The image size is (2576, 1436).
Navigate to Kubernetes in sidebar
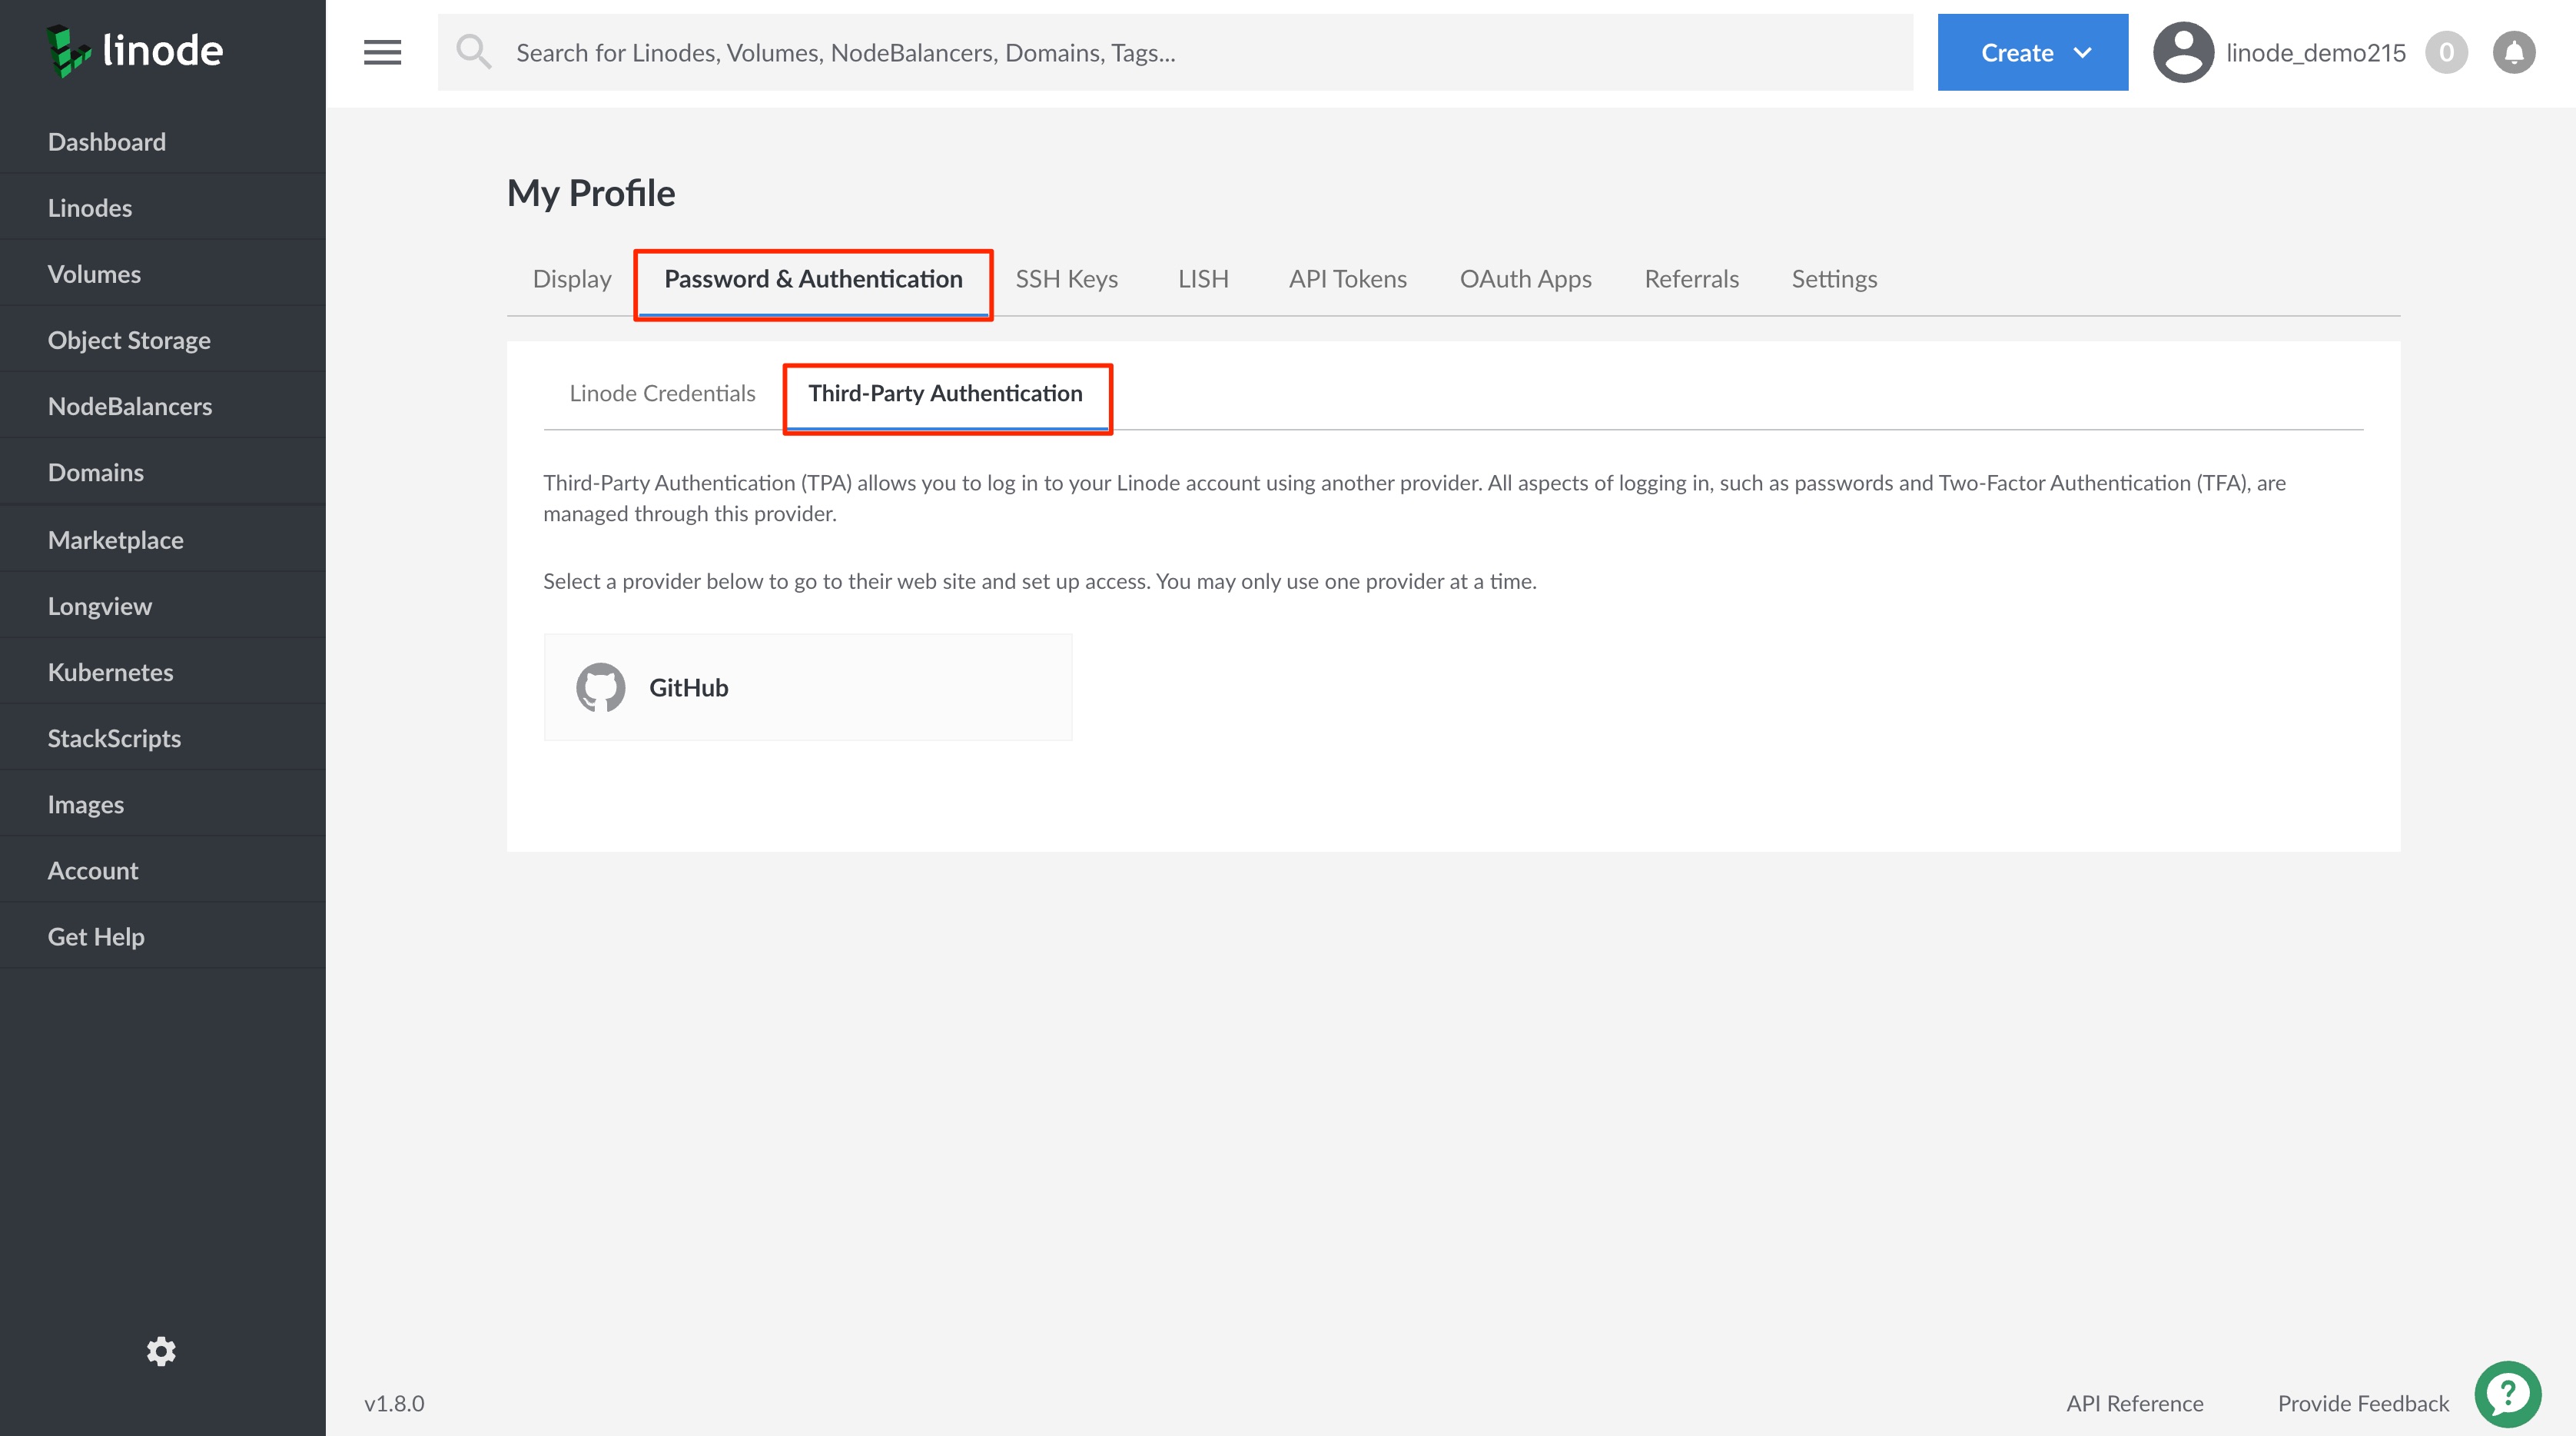(x=110, y=672)
